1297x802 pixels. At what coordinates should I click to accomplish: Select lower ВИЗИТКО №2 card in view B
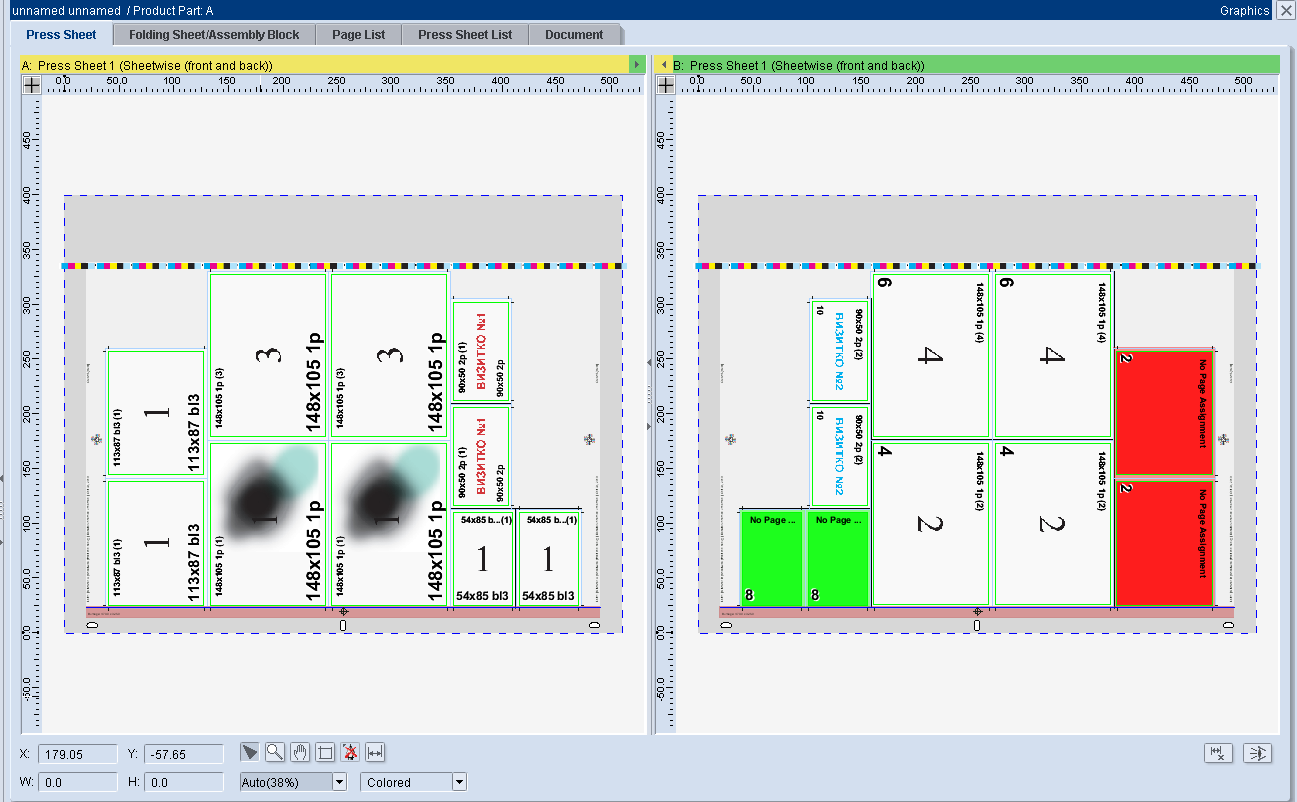click(839, 456)
